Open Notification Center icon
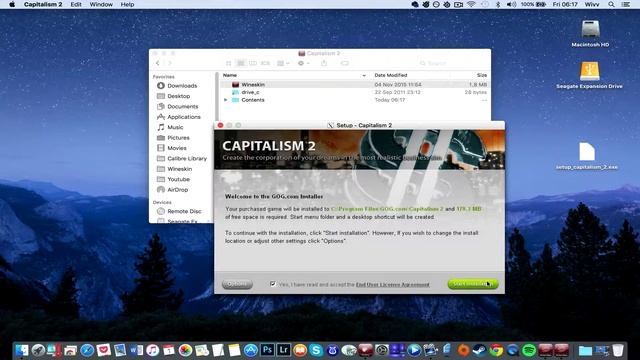 (625, 4)
